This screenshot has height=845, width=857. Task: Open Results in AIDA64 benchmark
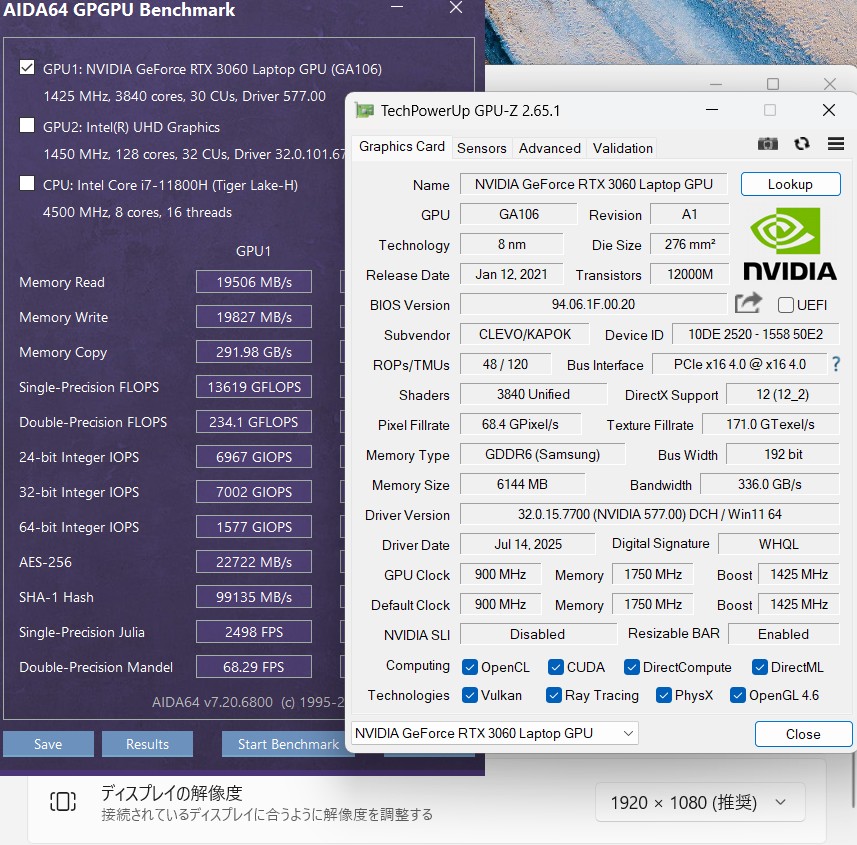pos(148,744)
